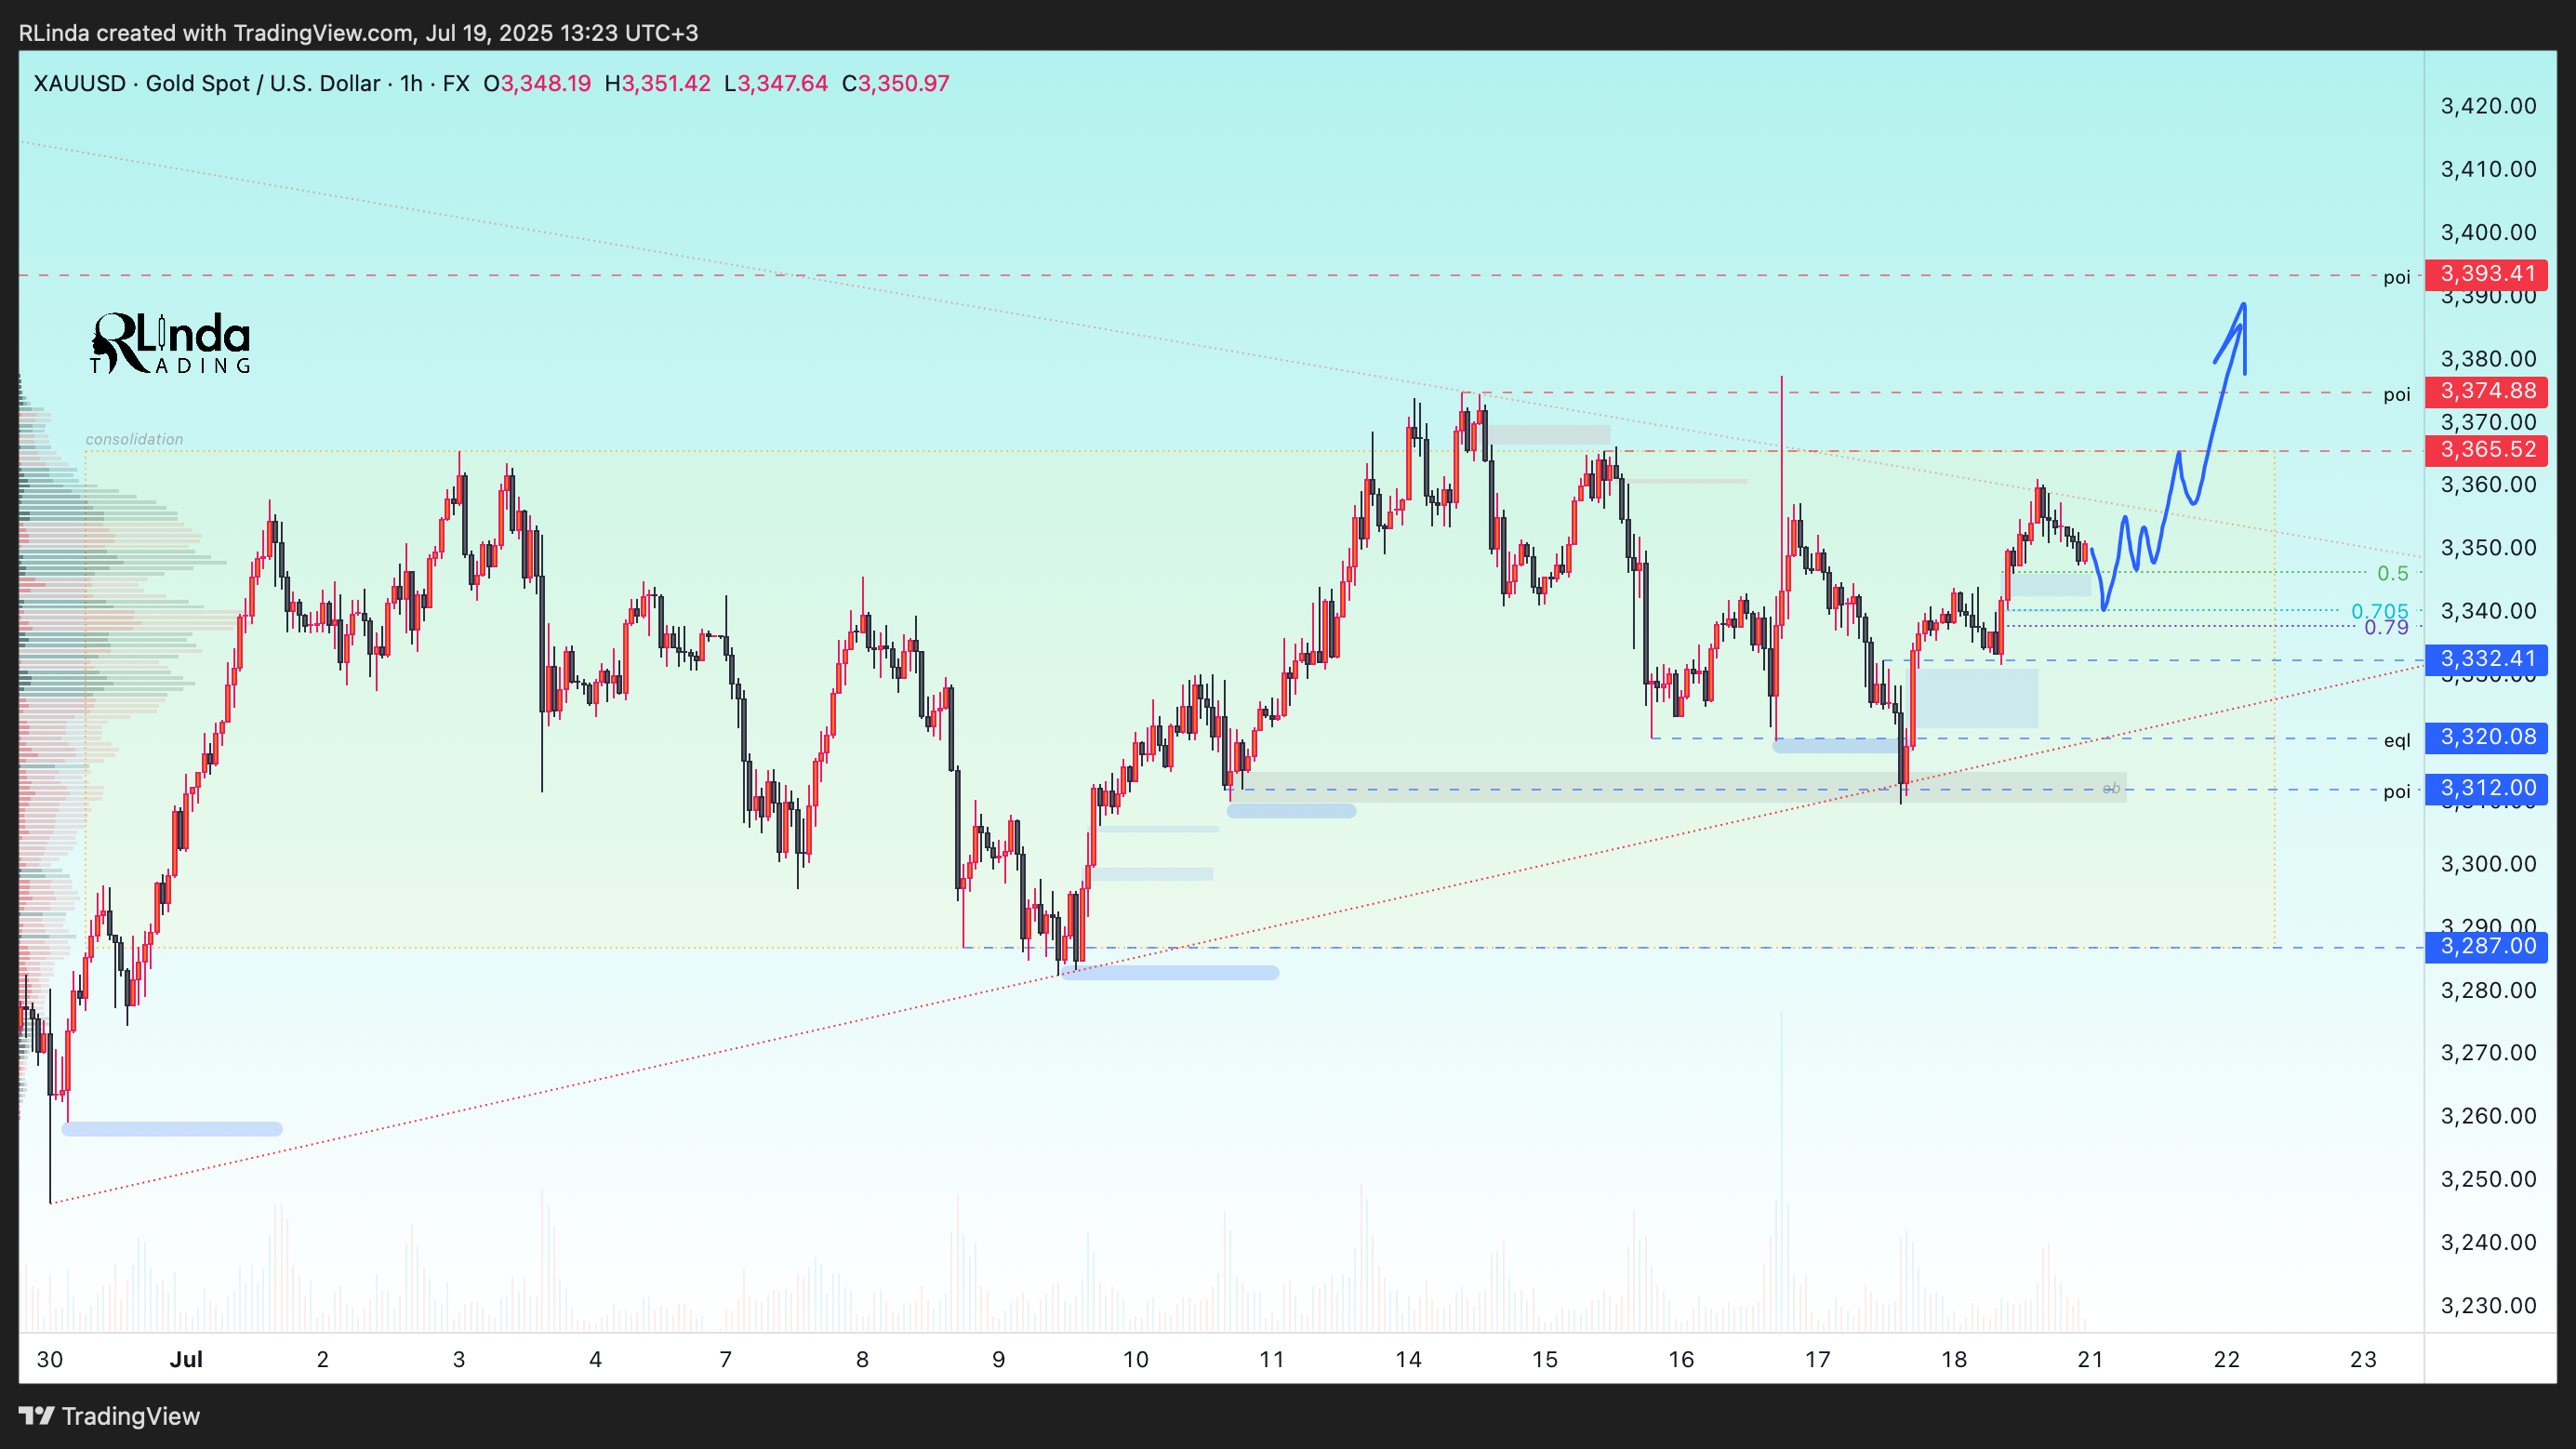Click the 9 date on time axis

pos(998,1359)
